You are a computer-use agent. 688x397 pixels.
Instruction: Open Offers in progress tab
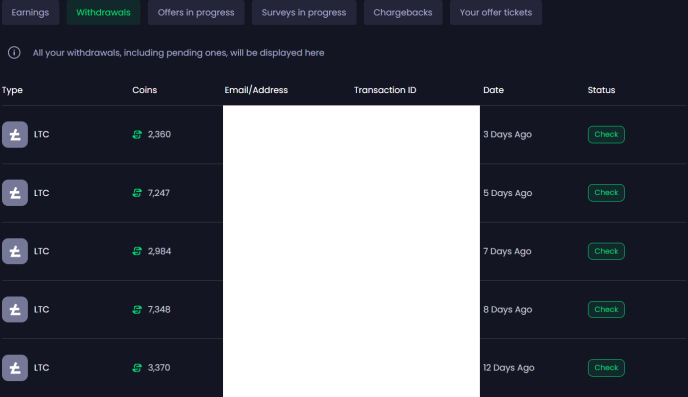[196, 12]
